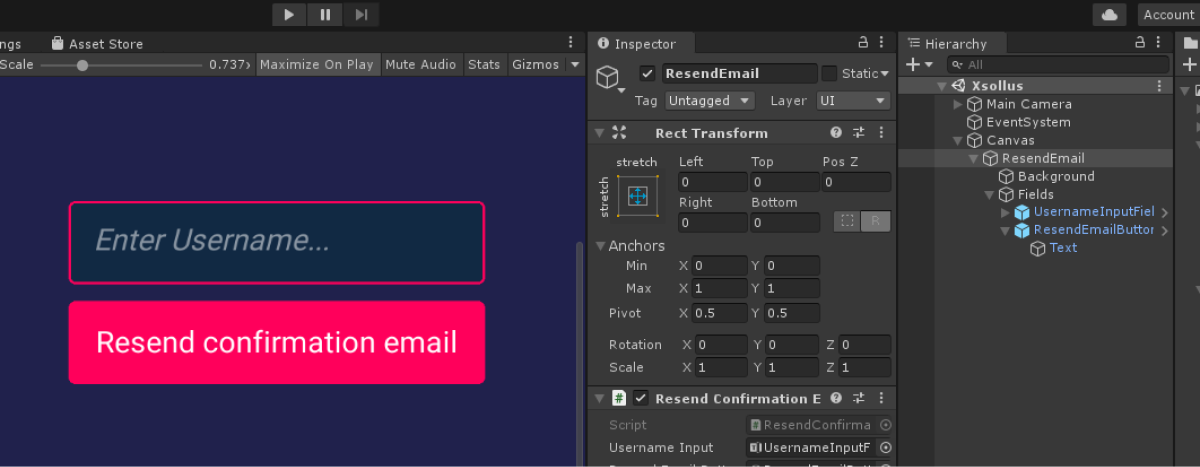Screen dimensions: 1200x467
Task: Open the Rect Transform help icon
Action: coord(836,133)
